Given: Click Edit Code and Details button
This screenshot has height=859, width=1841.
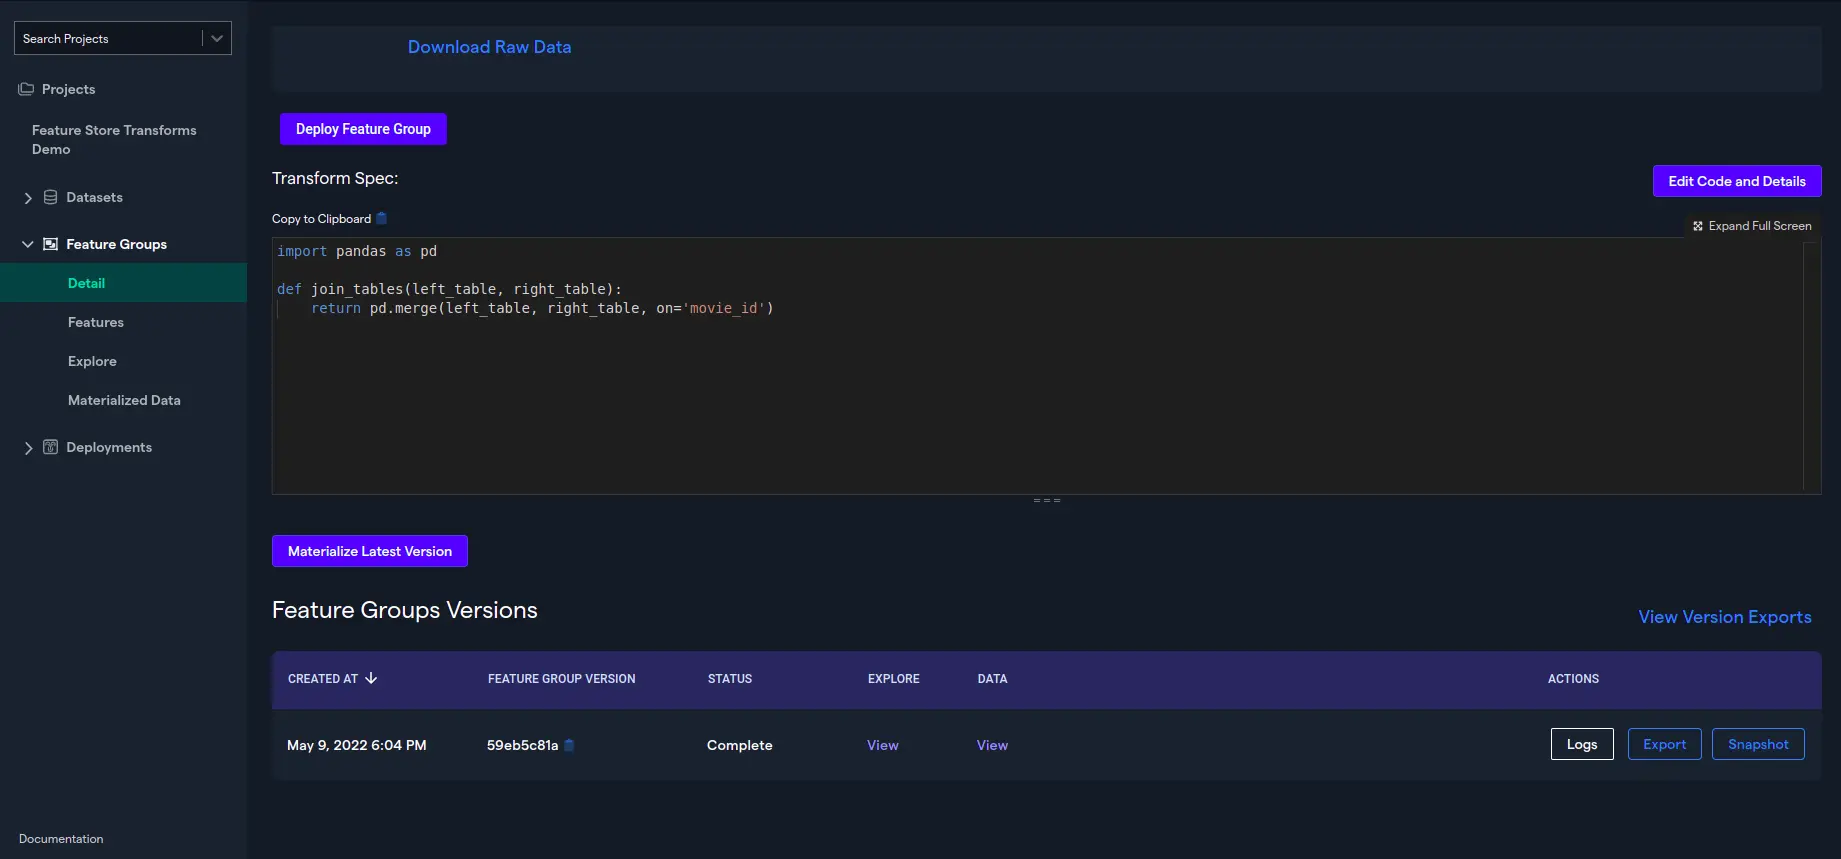Looking at the screenshot, I should (1737, 181).
